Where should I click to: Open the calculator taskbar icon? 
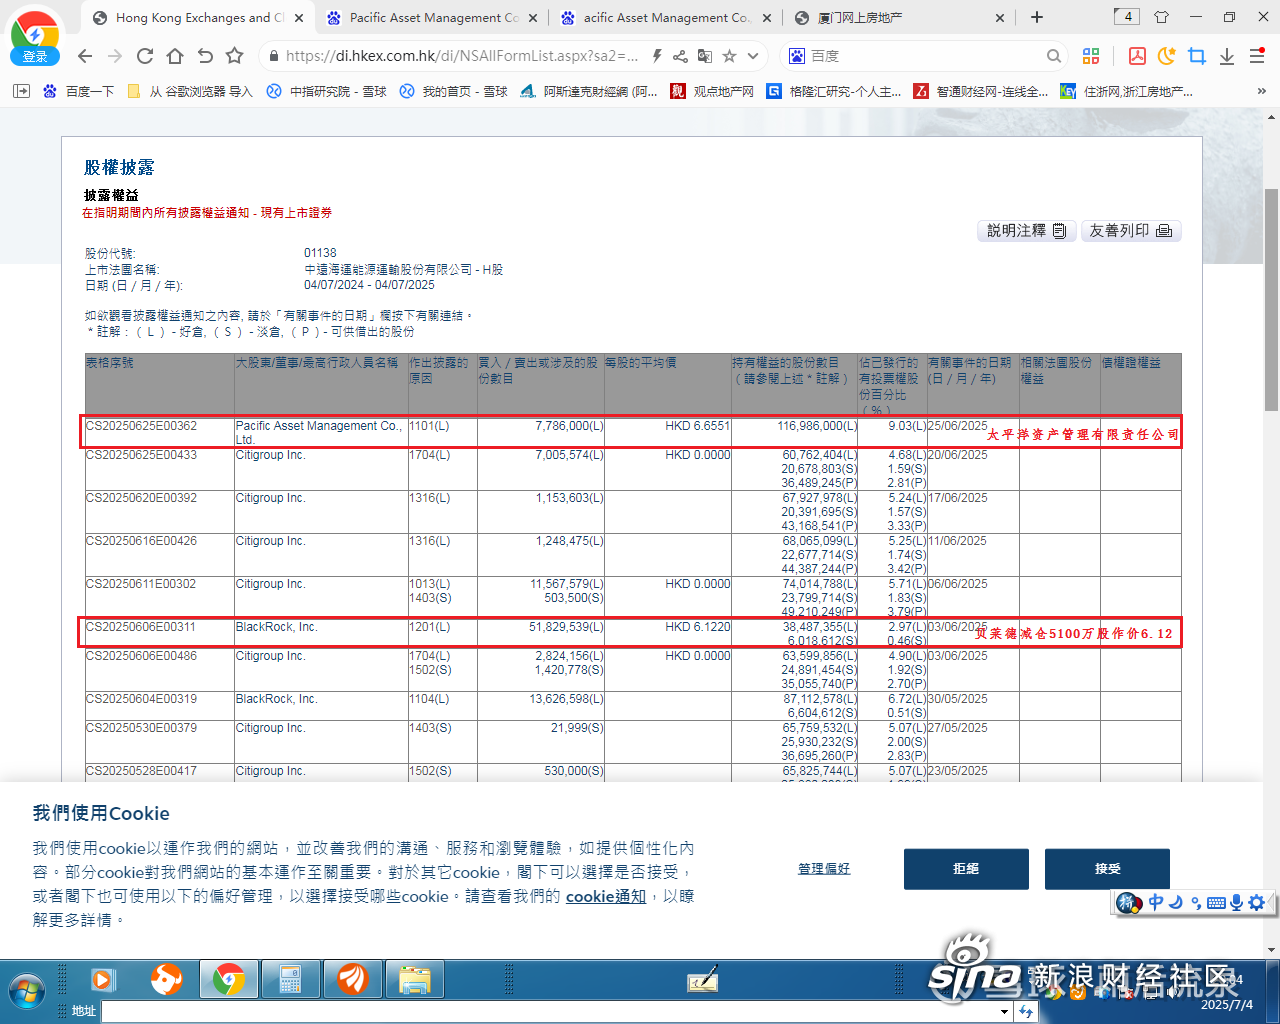pos(291,980)
